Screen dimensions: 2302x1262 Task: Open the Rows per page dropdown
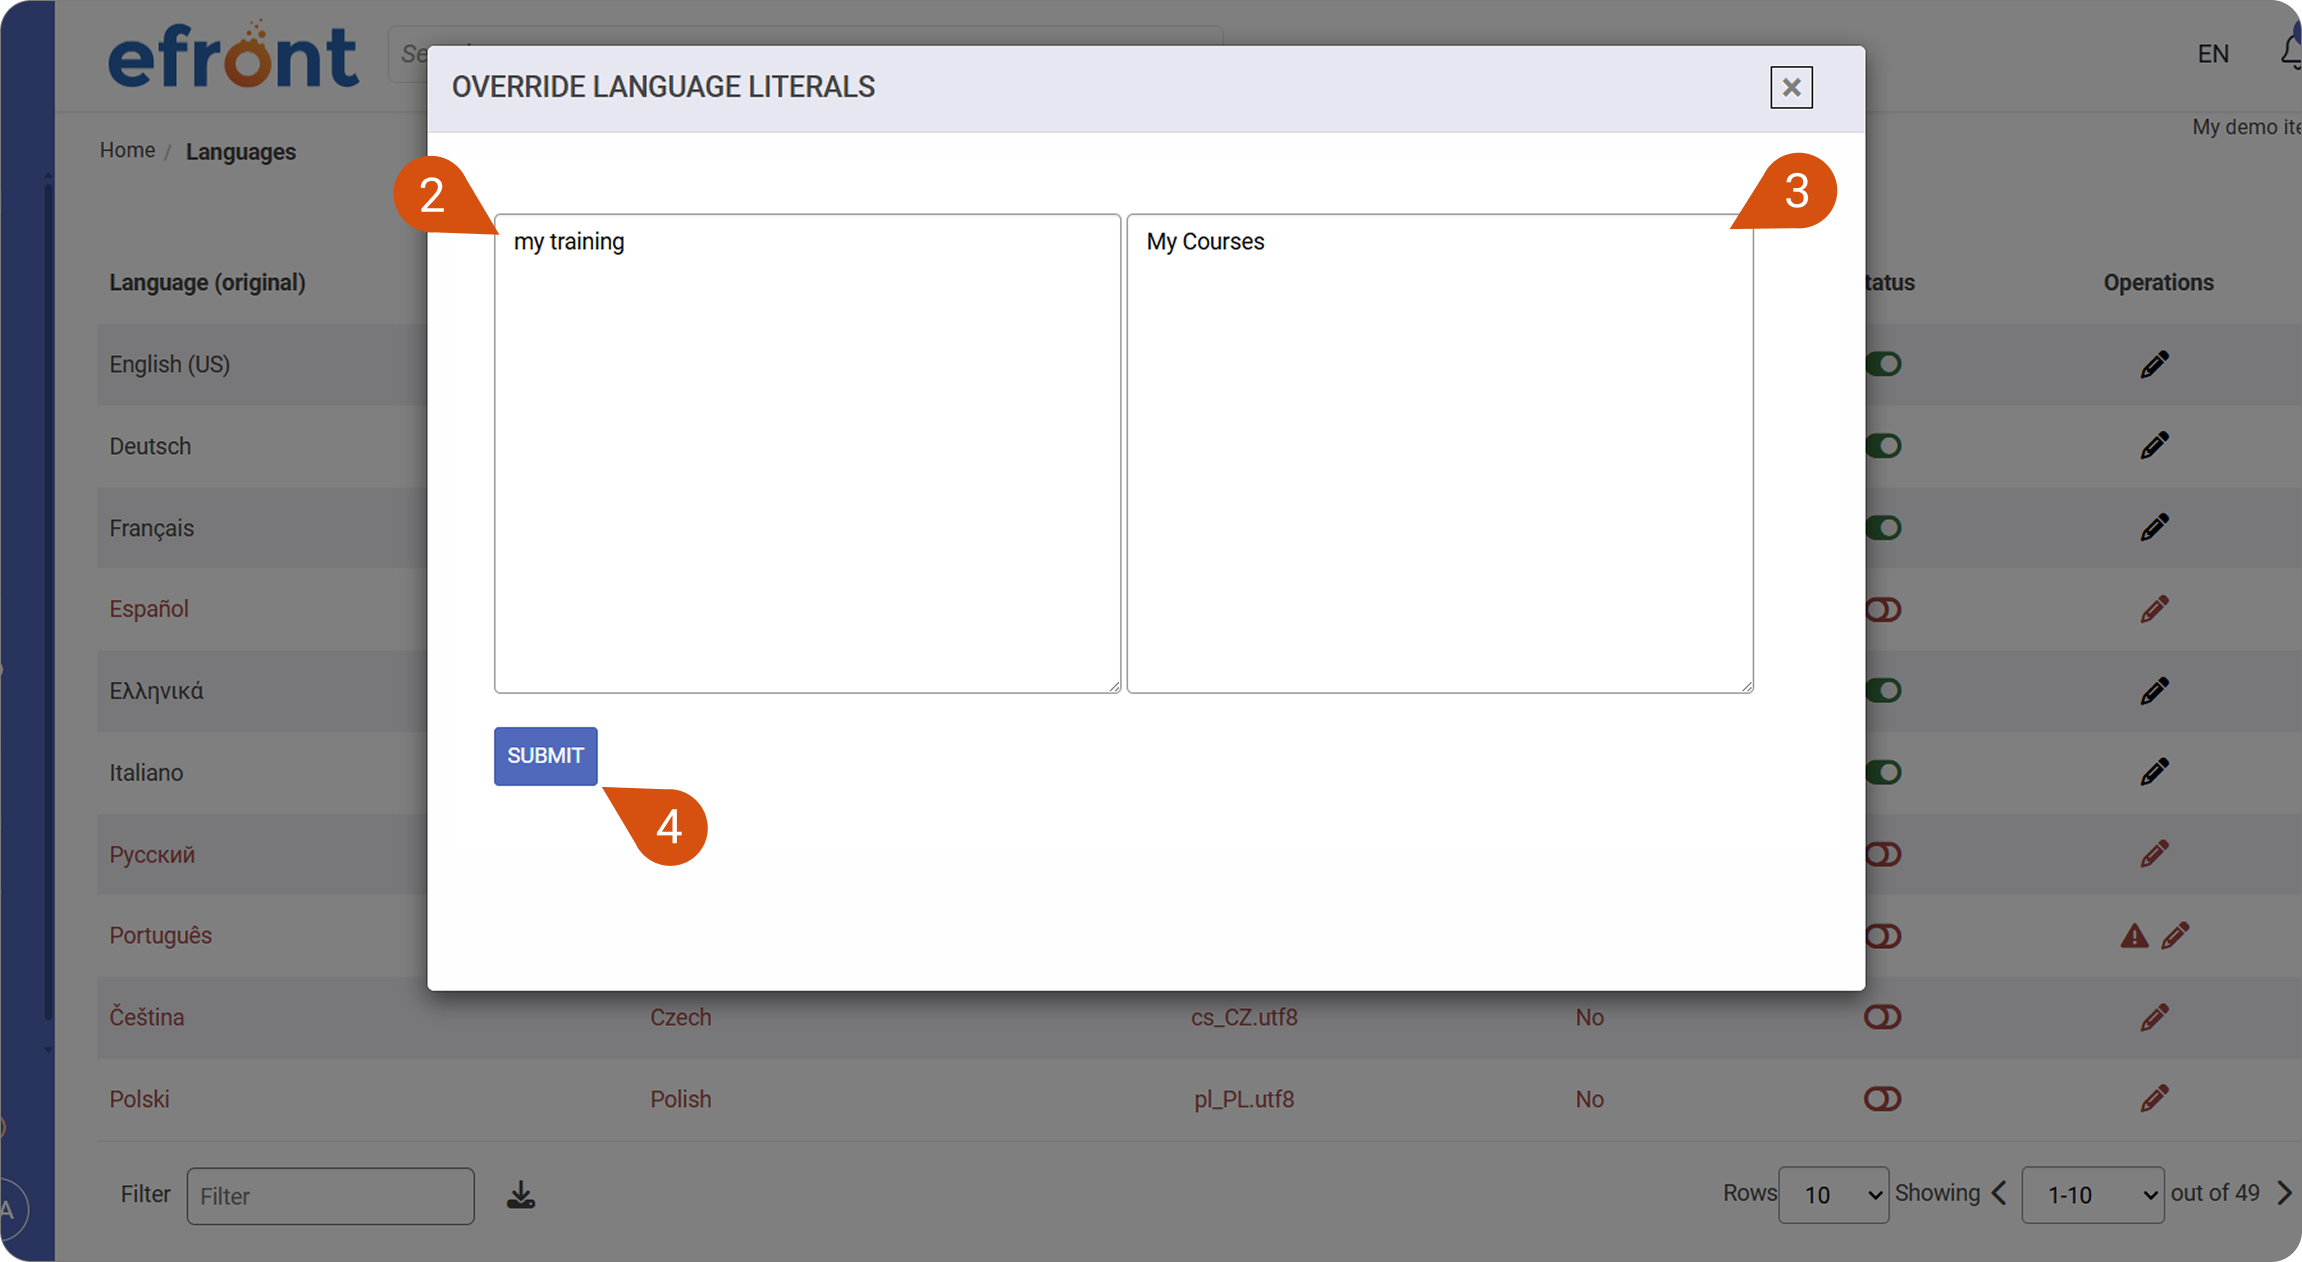[1834, 1195]
